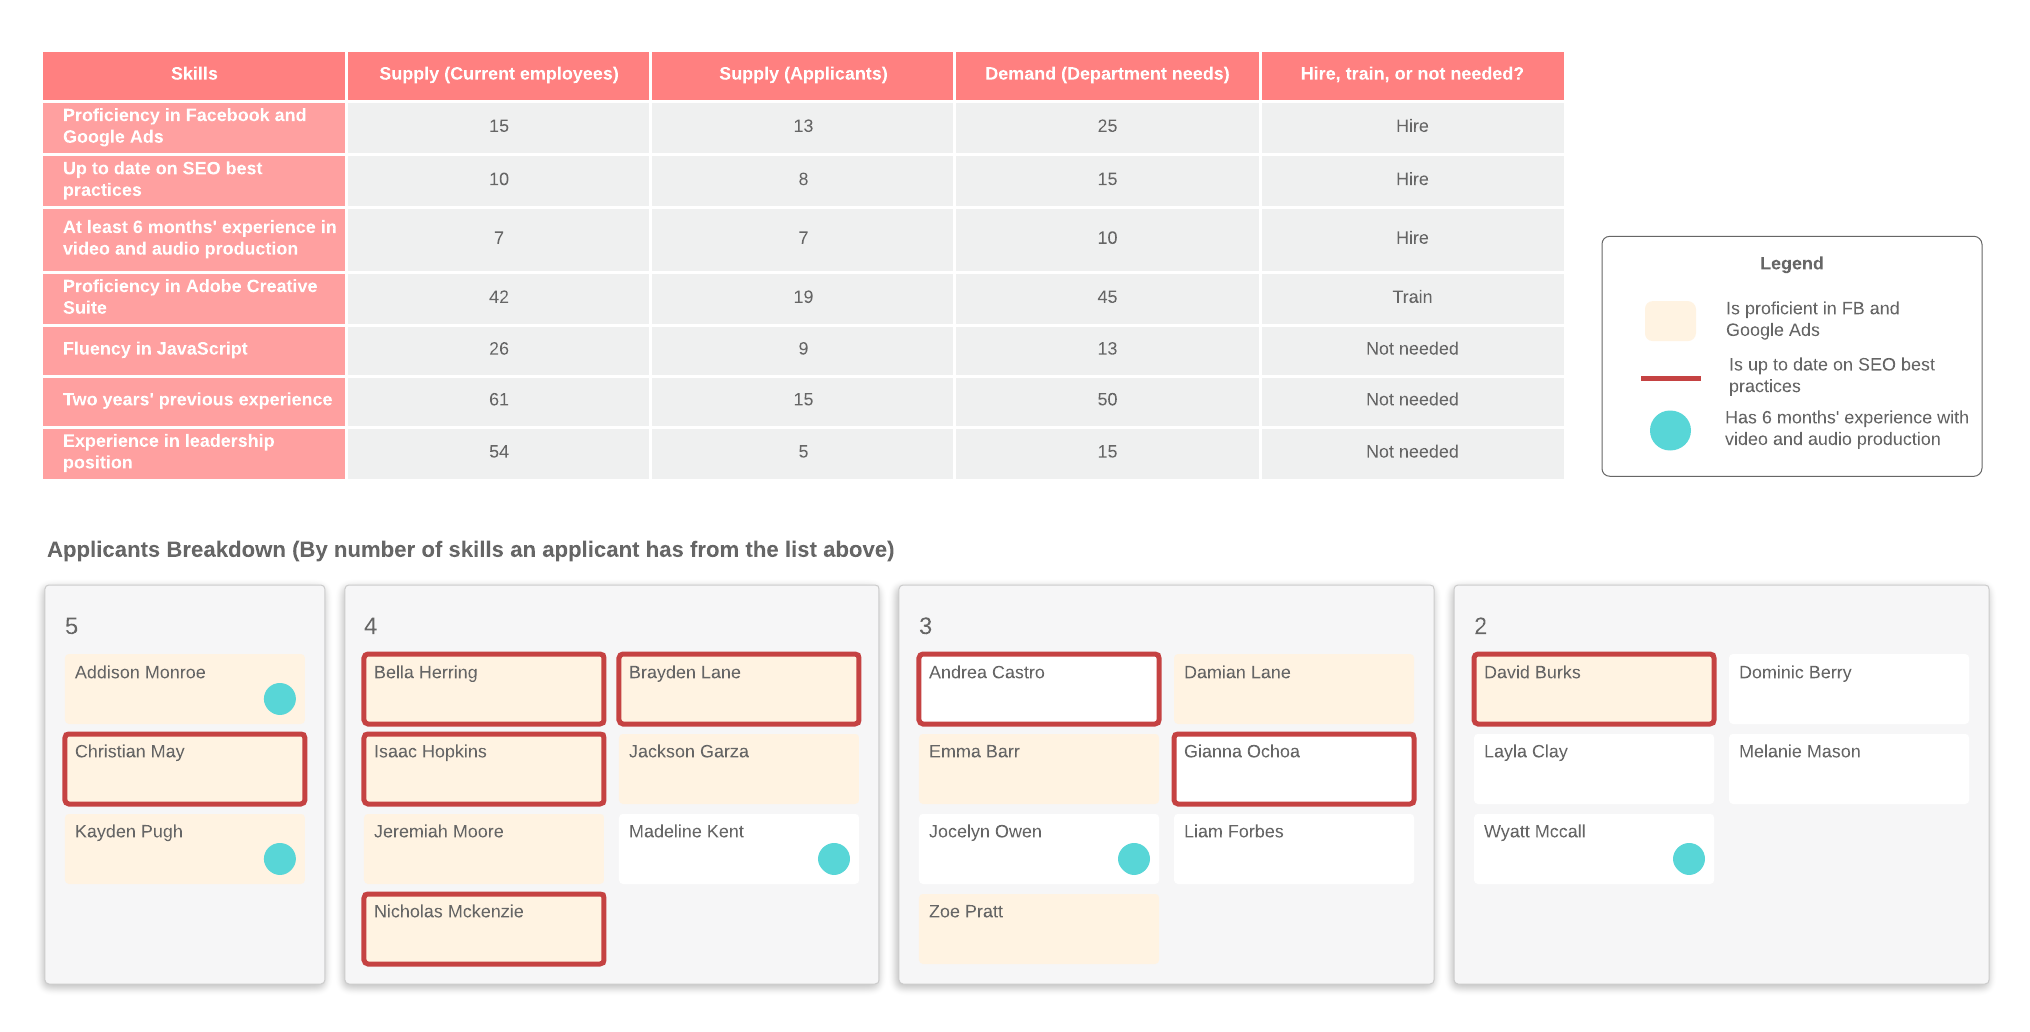
Task: Click the teal video experience badge on Addison Monroe
Action: pyautogui.click(x=280, y=699)
